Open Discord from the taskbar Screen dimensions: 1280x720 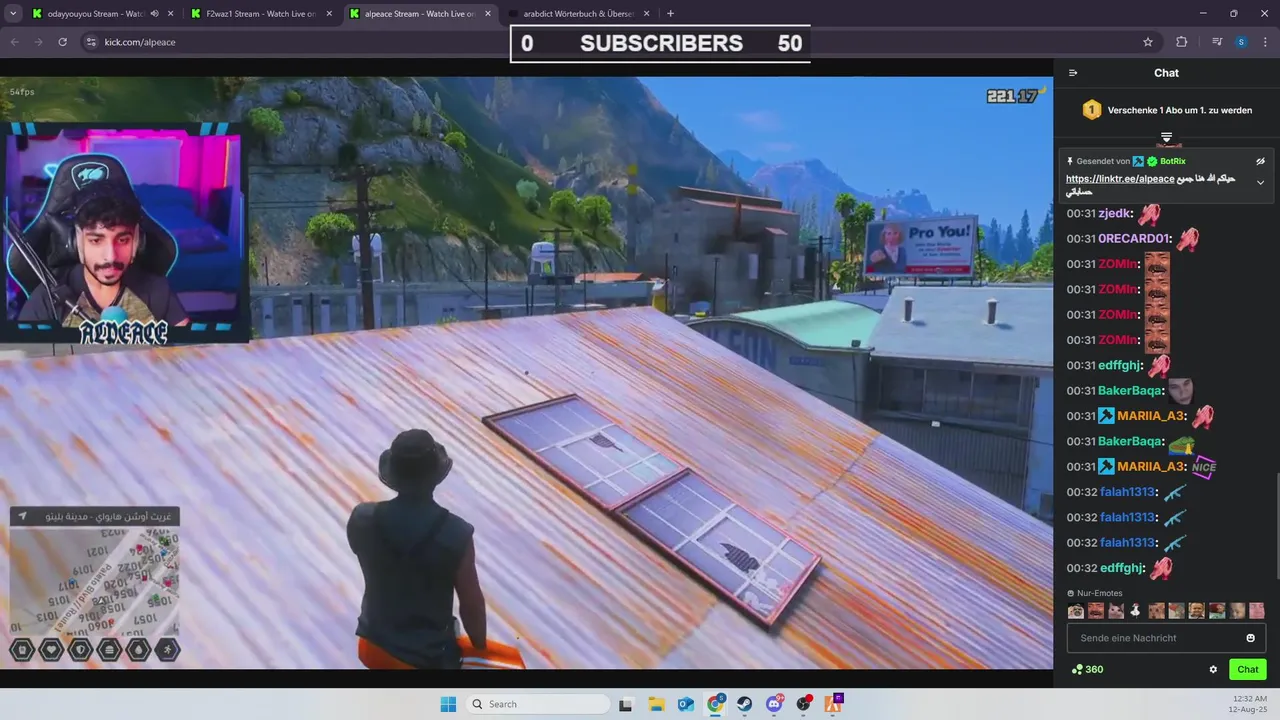click(x=775, y=704)
